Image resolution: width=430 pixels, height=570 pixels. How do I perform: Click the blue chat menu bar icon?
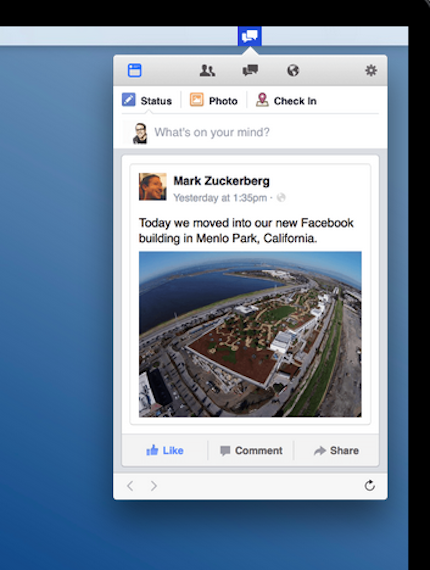coord(250,36)
